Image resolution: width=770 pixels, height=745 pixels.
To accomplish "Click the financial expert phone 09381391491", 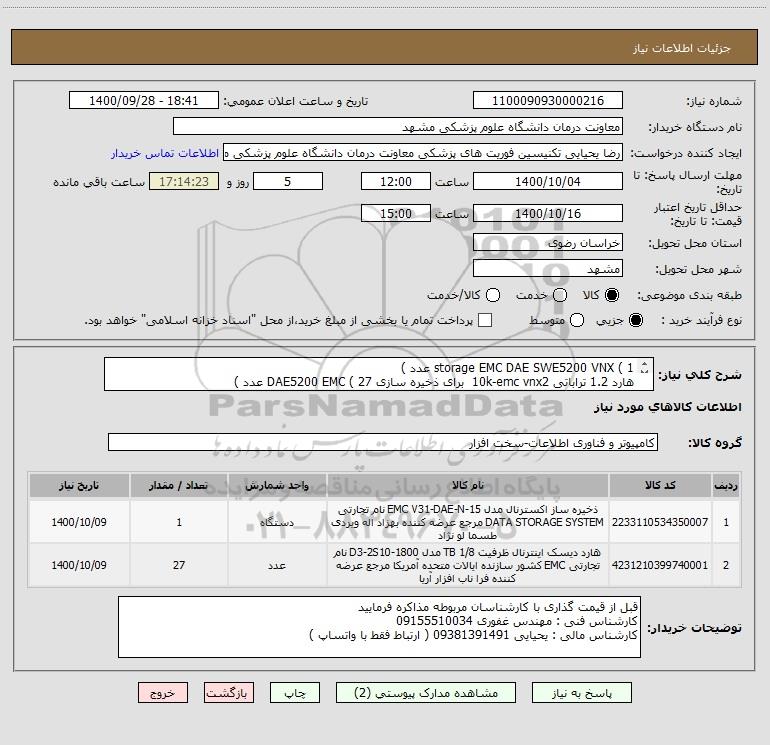I will 471,635.
